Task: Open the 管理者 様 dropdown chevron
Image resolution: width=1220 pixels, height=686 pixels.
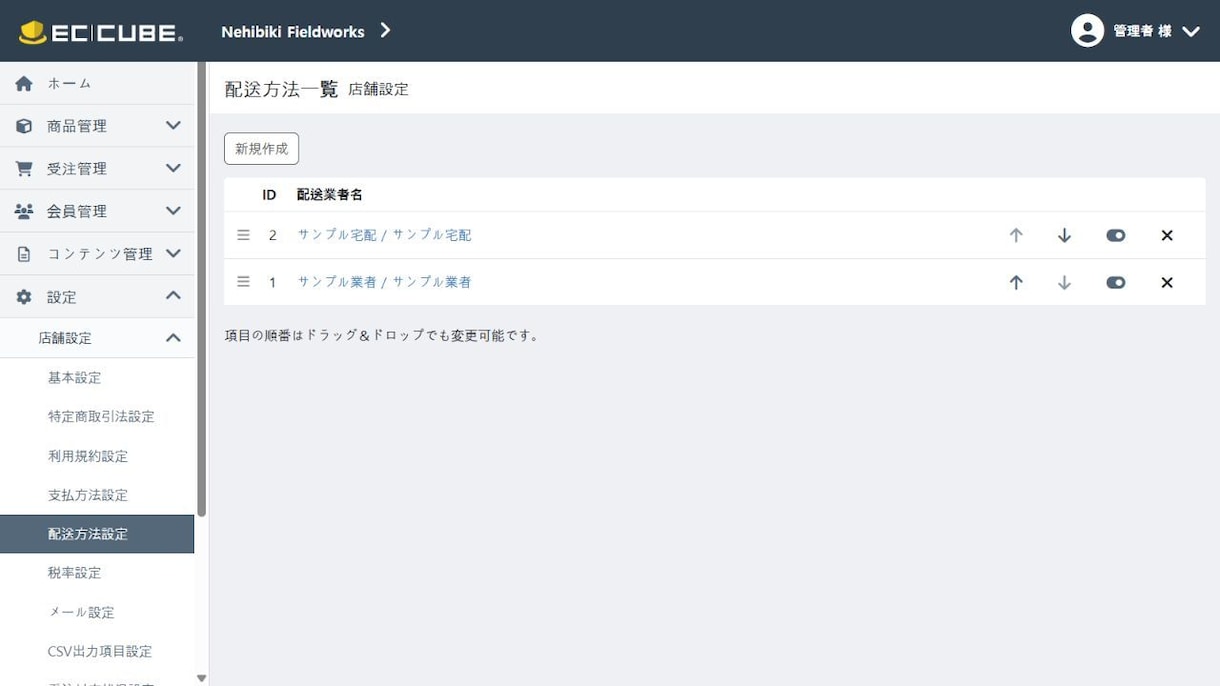Action: pyautogui.click(x=1190, y=32)
